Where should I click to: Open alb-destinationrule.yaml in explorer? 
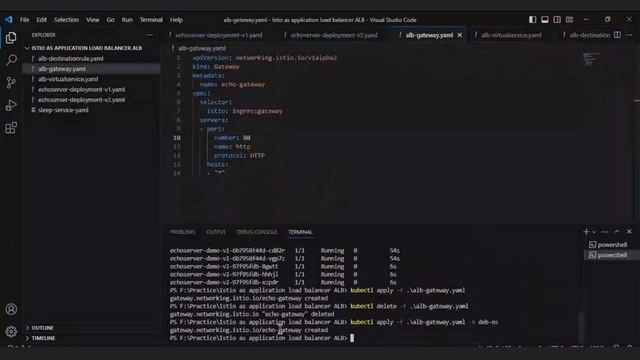(x=71, y=58)
